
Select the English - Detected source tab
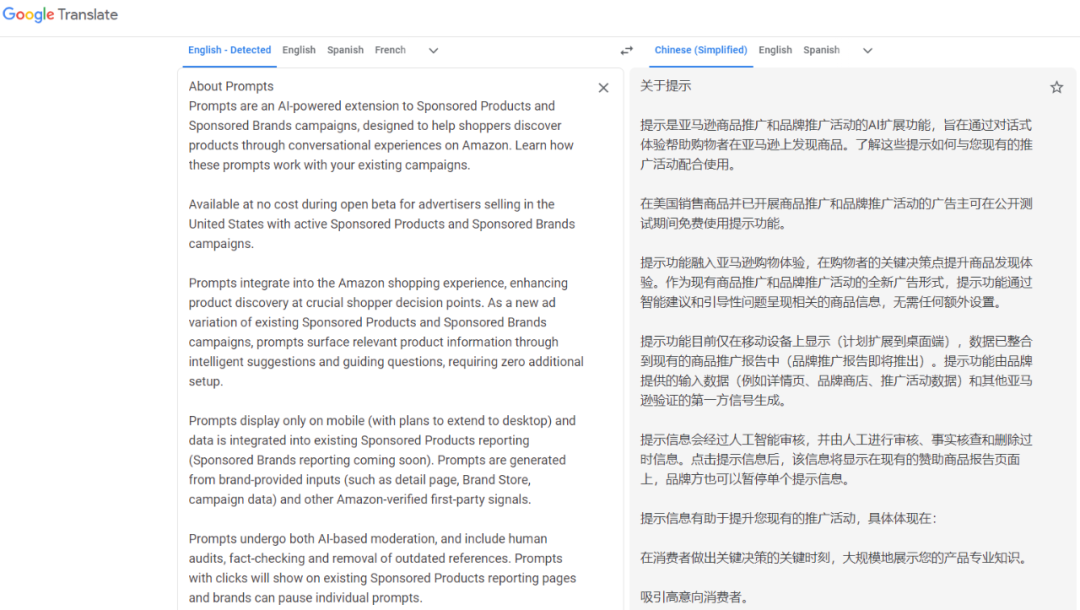click(x=229, y=50)
